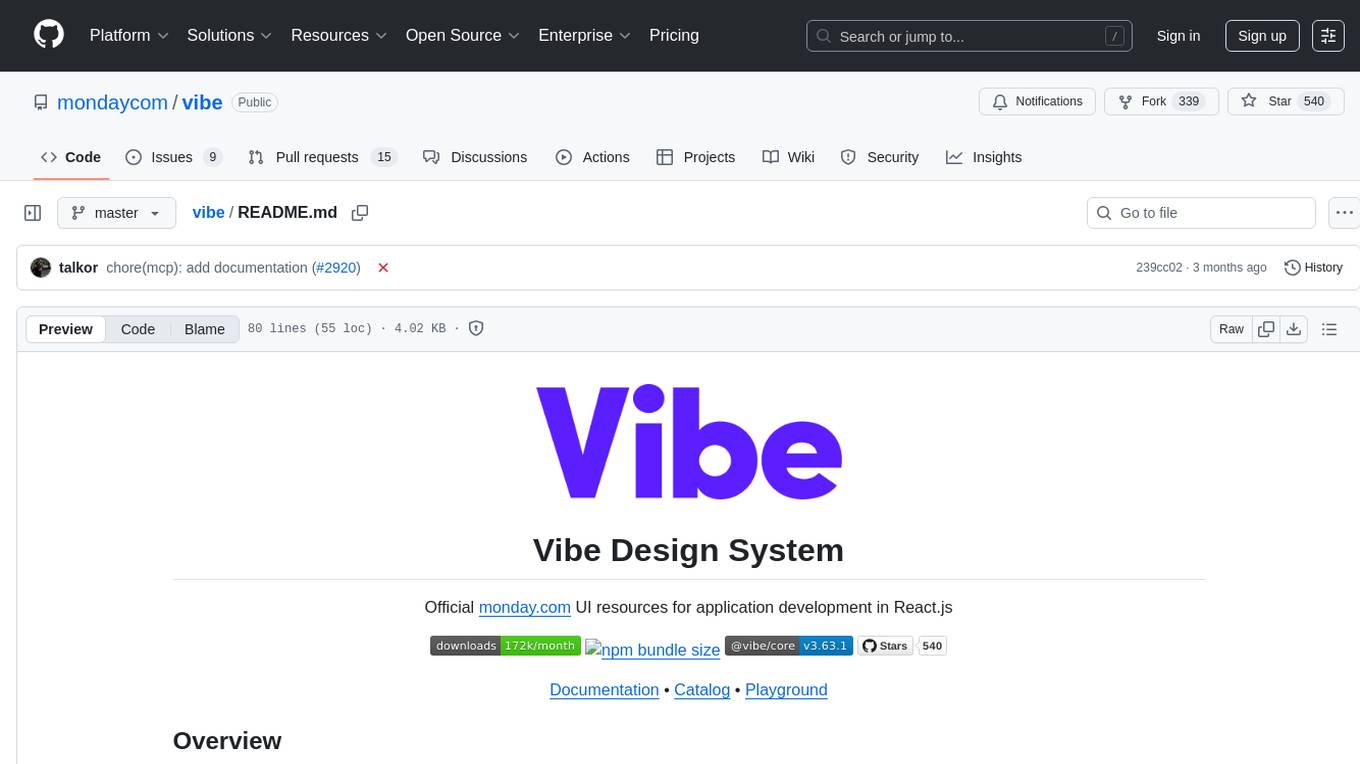
Task: Switch to the Projects tab
Action: click(695, 157)
